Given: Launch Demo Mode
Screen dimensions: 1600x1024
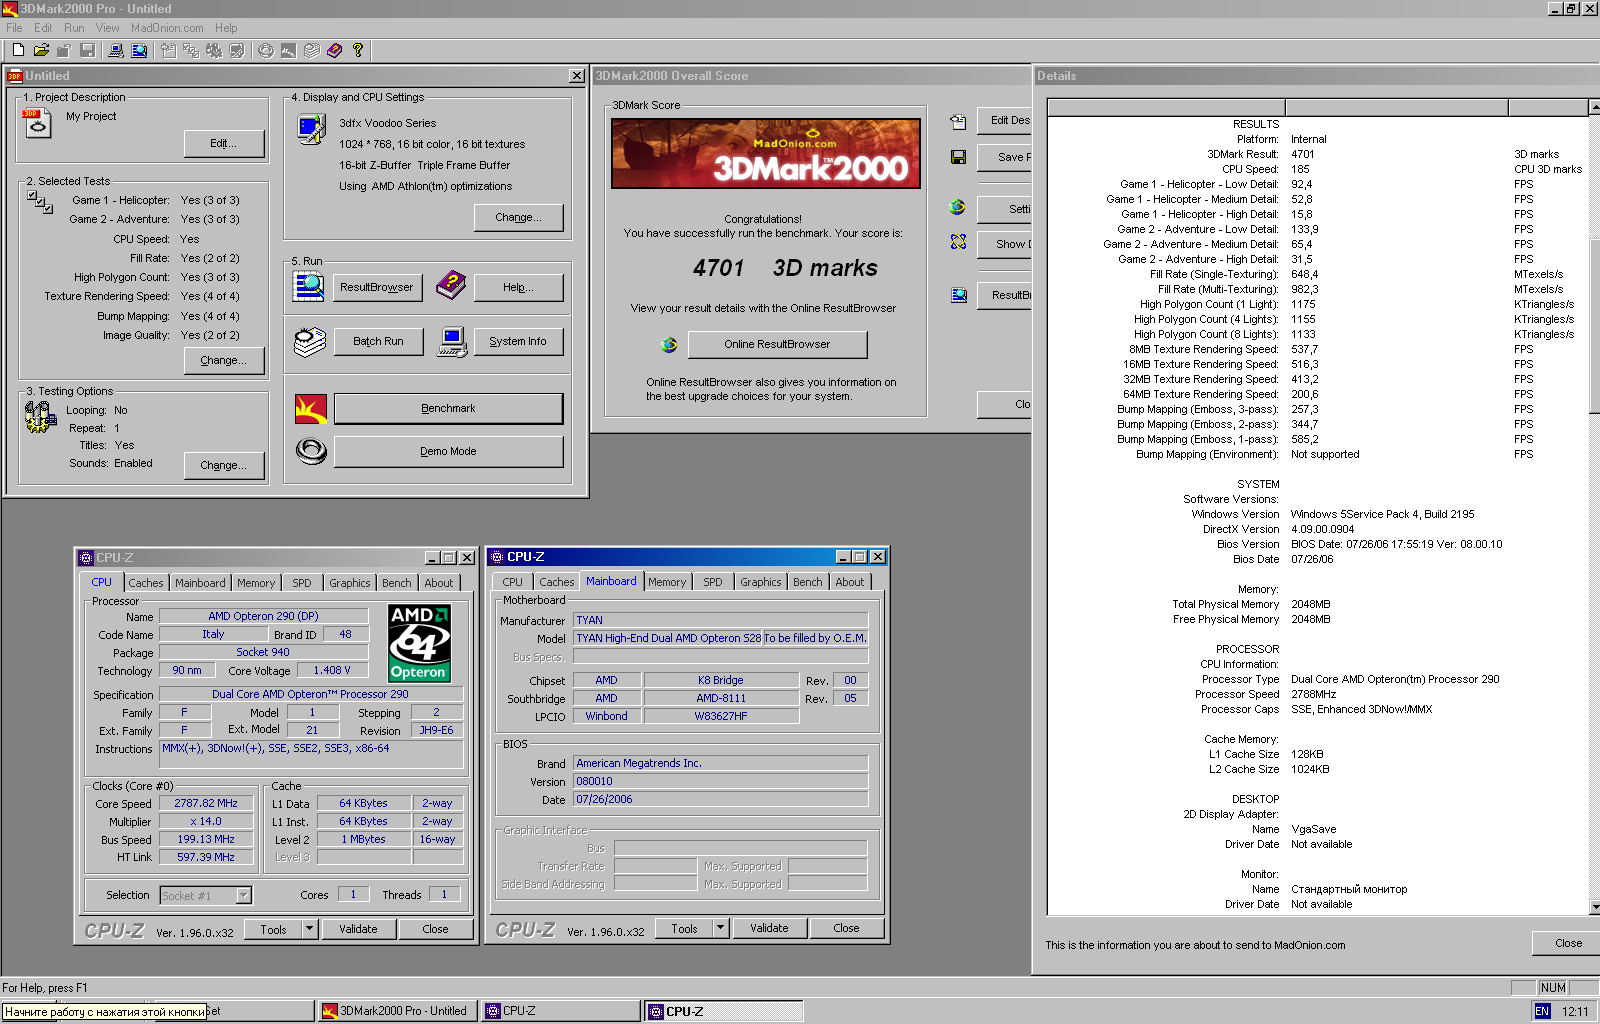Looking at the screenshot, I should click(x=448, y=452).
